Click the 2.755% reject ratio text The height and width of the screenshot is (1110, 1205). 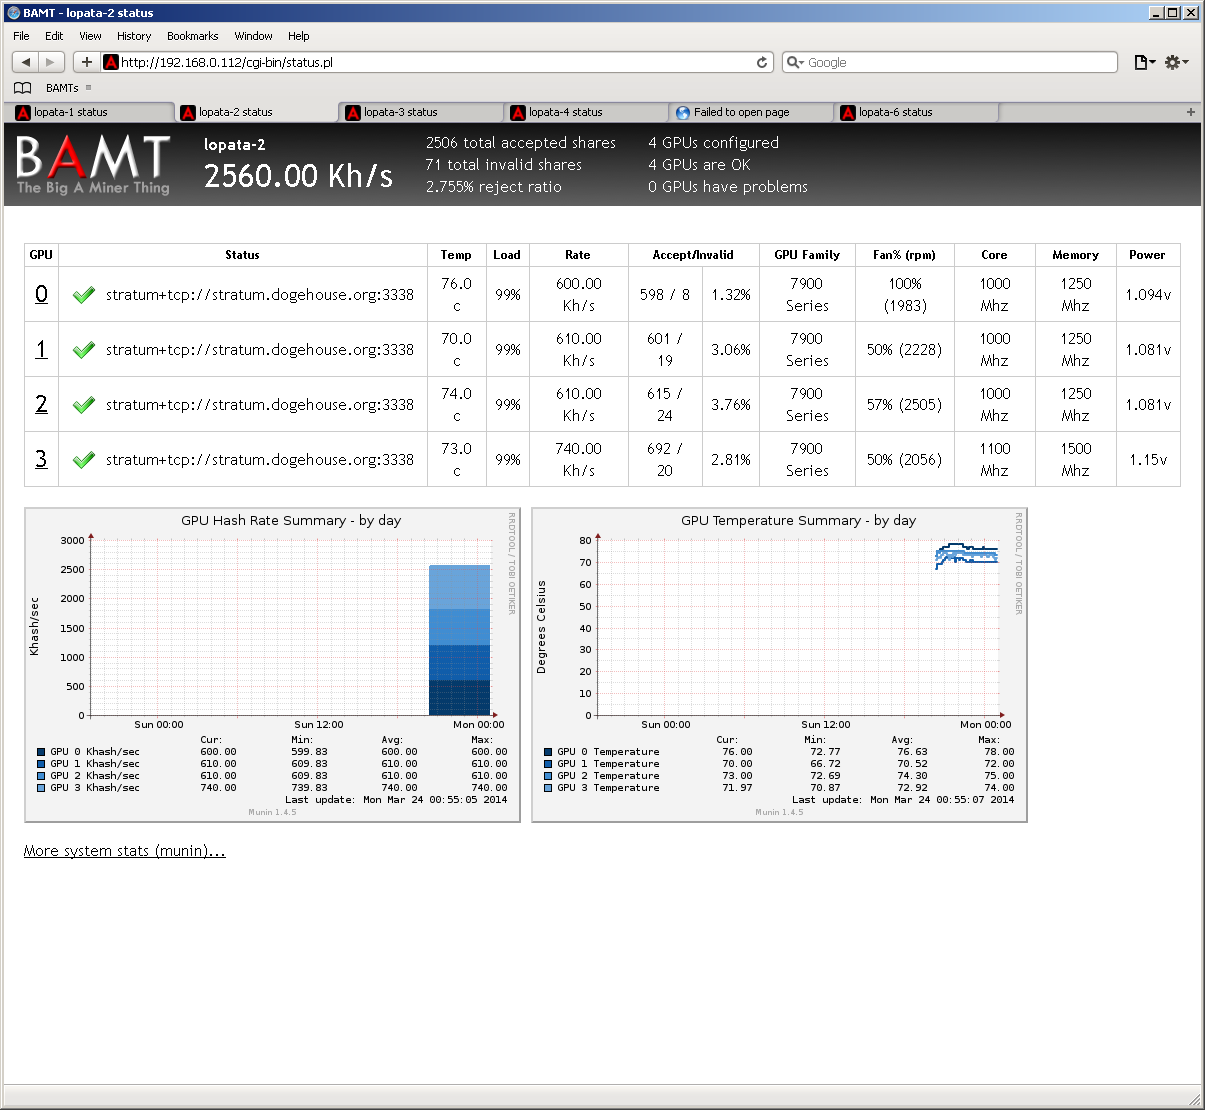coord(494,187)
